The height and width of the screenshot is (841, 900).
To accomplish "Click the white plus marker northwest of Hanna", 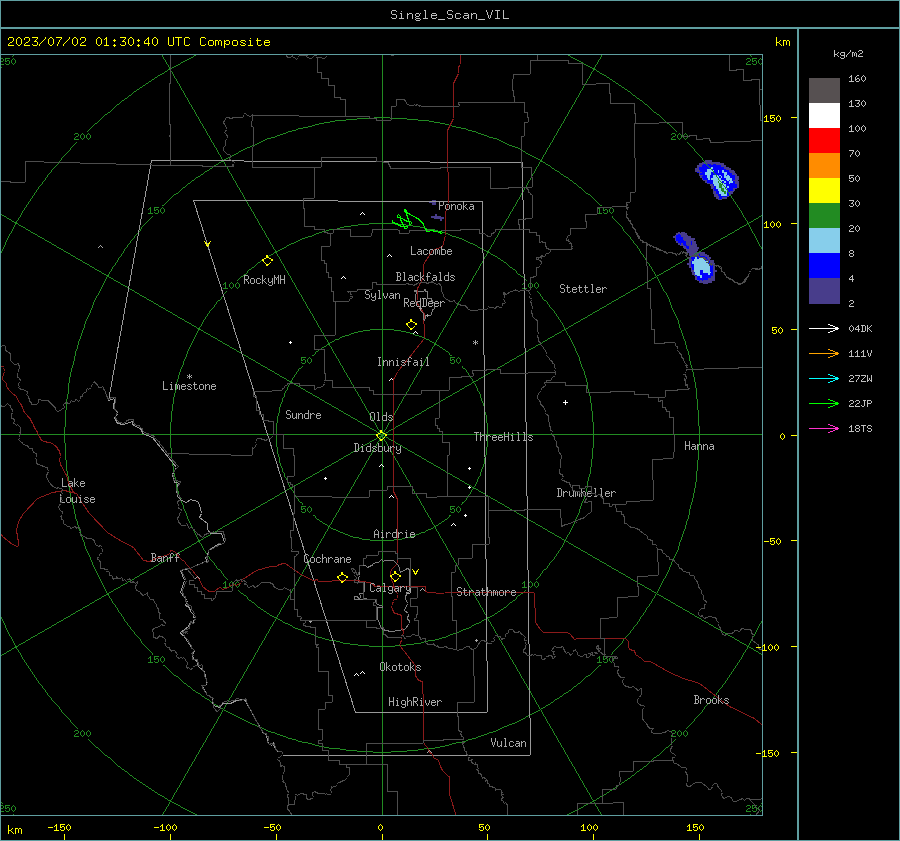I will coord(565,402).
